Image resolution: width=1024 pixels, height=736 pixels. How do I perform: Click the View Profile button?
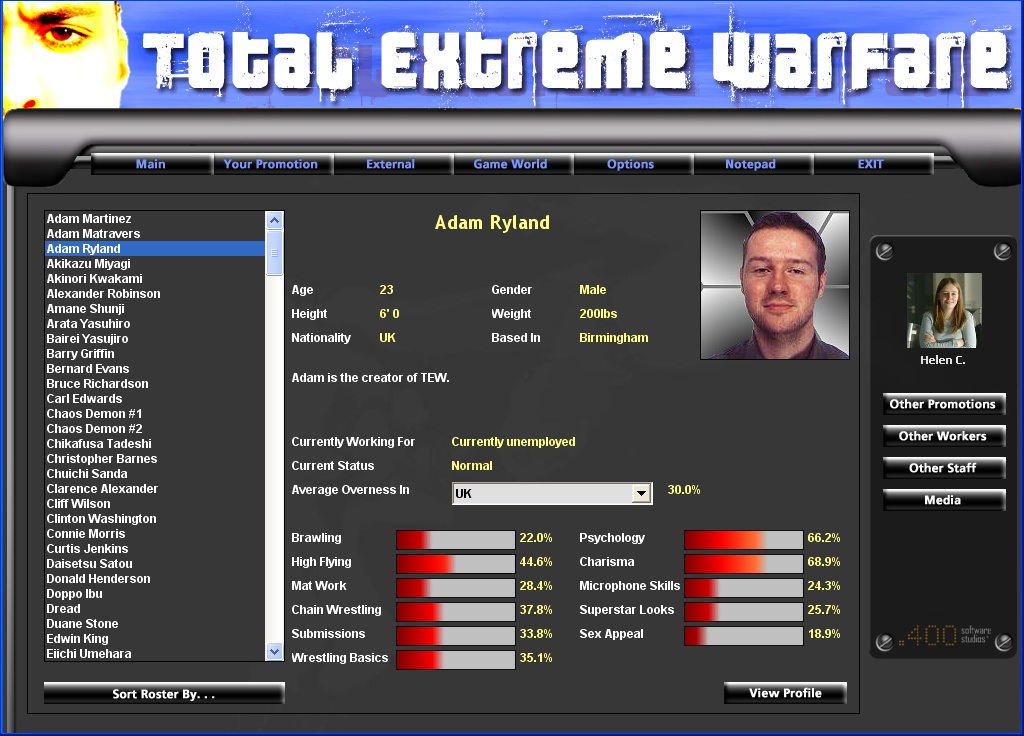tap(785, 693)
